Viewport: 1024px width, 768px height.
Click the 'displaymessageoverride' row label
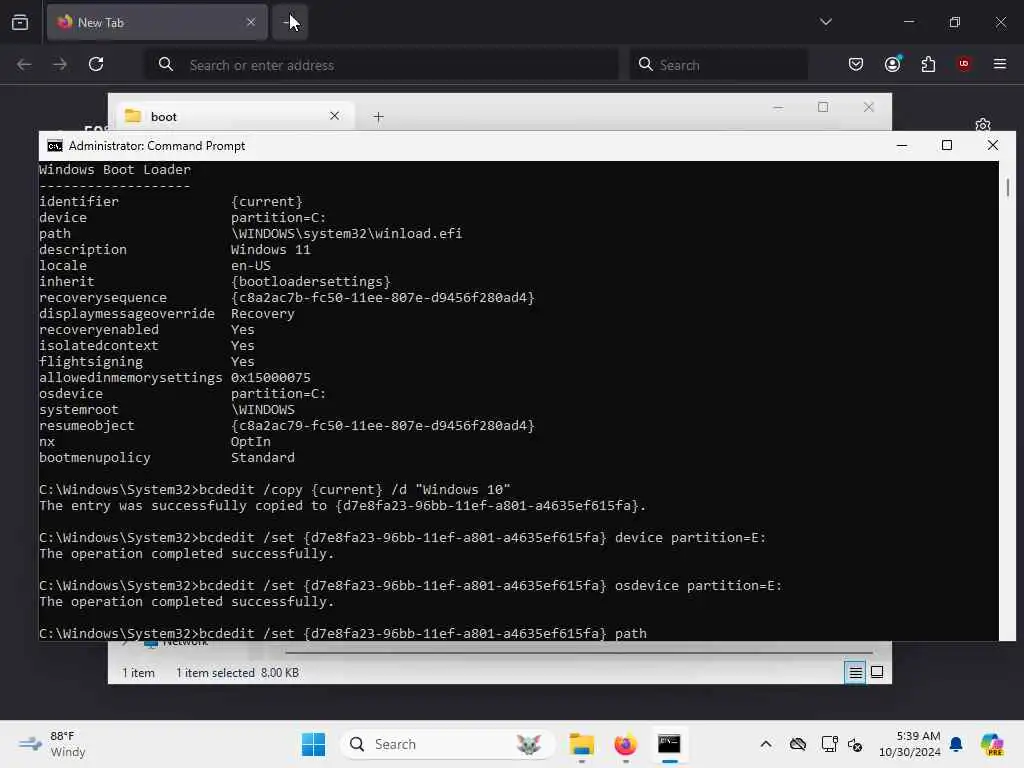127,313
